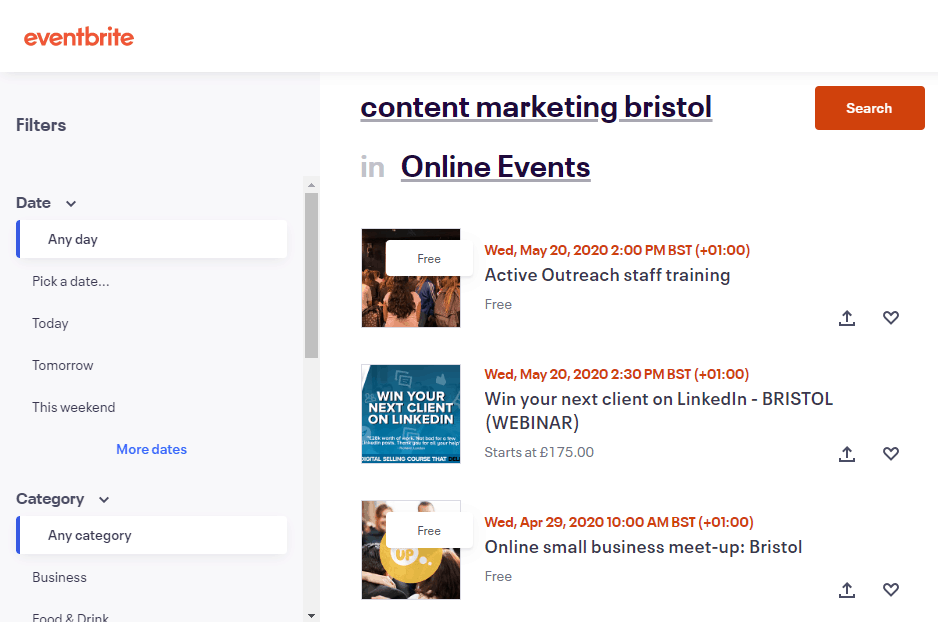Click the Eventbrite logo
Image resolution: width=938 pixels, height=622 pixels.
(79, 37)
